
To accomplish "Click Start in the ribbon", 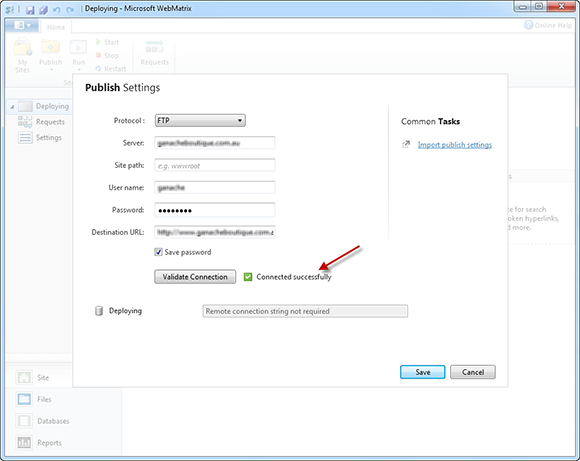I will tap(107, 42).
